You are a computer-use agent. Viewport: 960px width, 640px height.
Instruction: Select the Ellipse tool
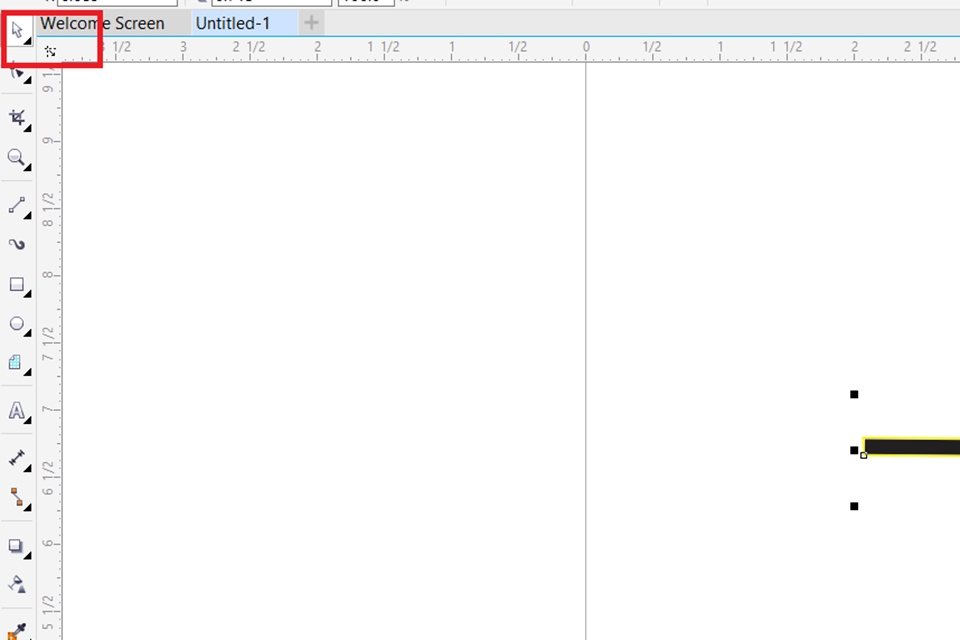pyautogui.click(x=17, y=325)
